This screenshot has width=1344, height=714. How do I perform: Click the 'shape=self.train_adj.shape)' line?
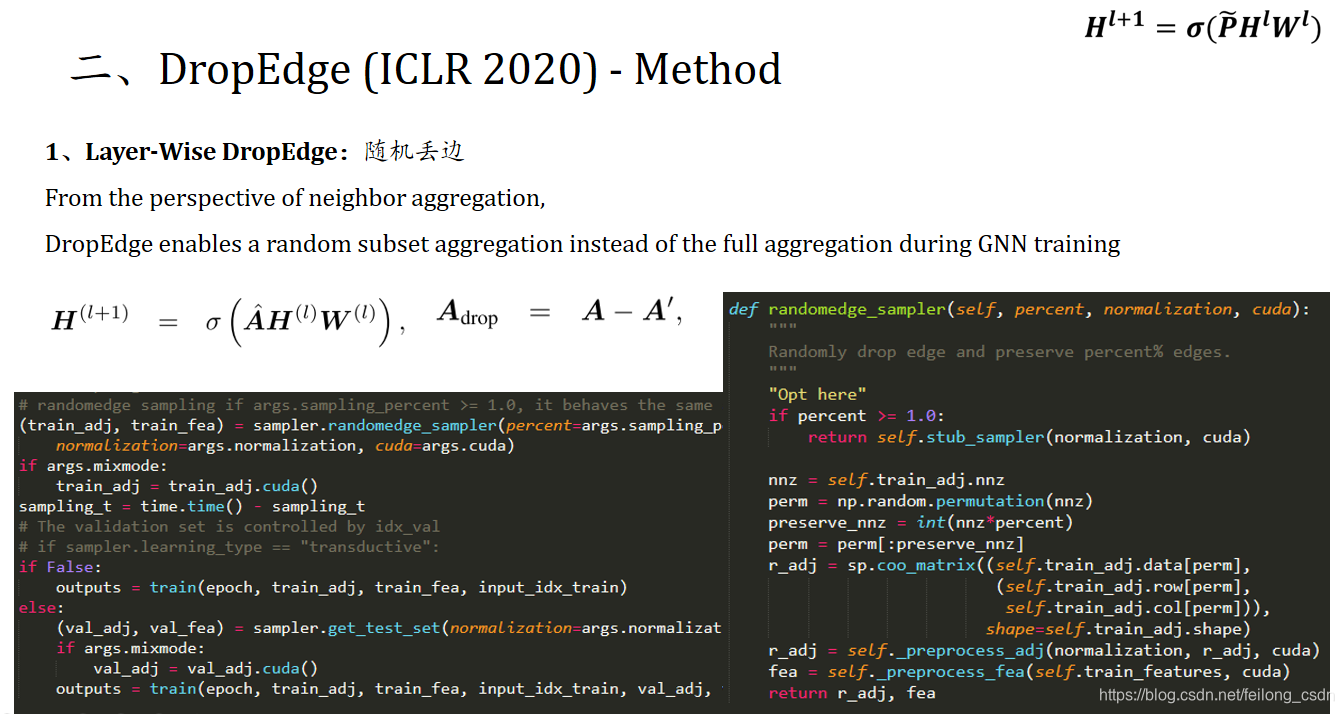(1118, 629)
